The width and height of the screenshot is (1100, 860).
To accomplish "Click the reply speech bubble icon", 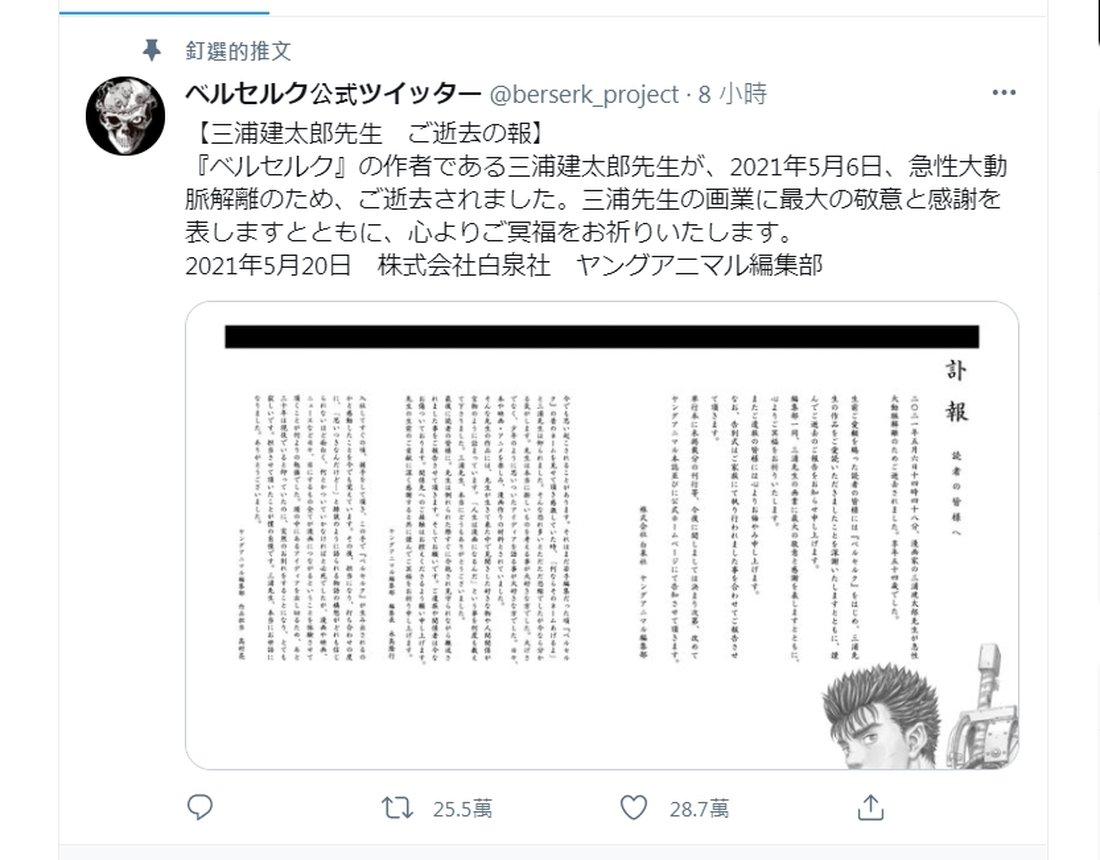I will pos(200,807).
